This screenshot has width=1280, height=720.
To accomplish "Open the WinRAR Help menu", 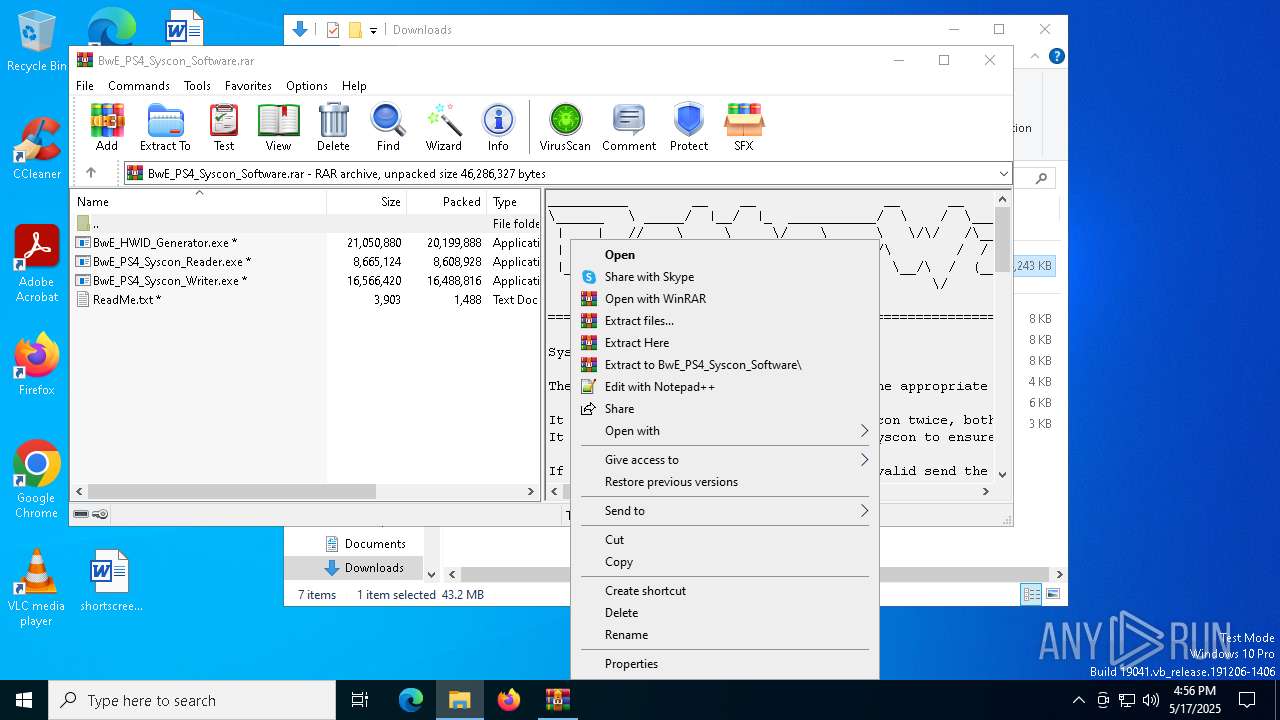I will pyautogui.click(x=354, y=86).
